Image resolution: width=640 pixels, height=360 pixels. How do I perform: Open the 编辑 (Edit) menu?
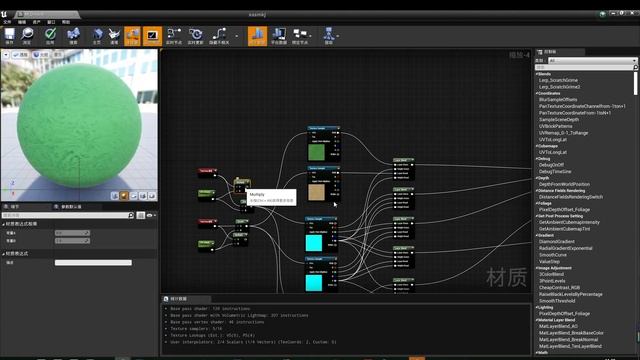click(x=22, y=22)
